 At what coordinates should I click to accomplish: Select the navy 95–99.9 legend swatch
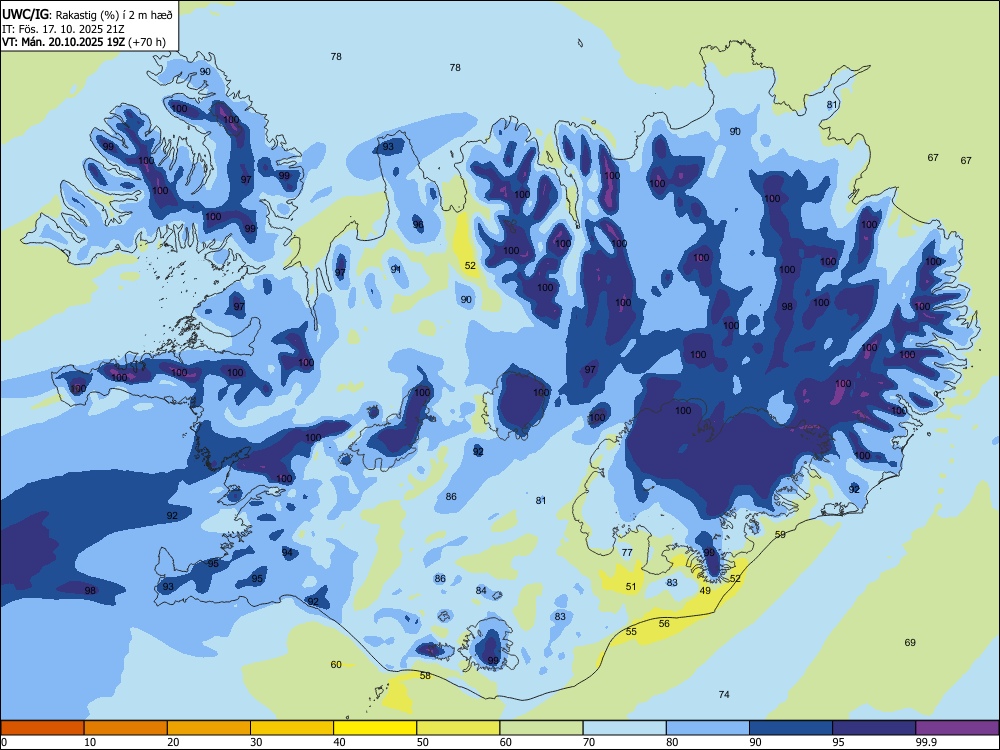pyautogui.click(x=874, y=728)
